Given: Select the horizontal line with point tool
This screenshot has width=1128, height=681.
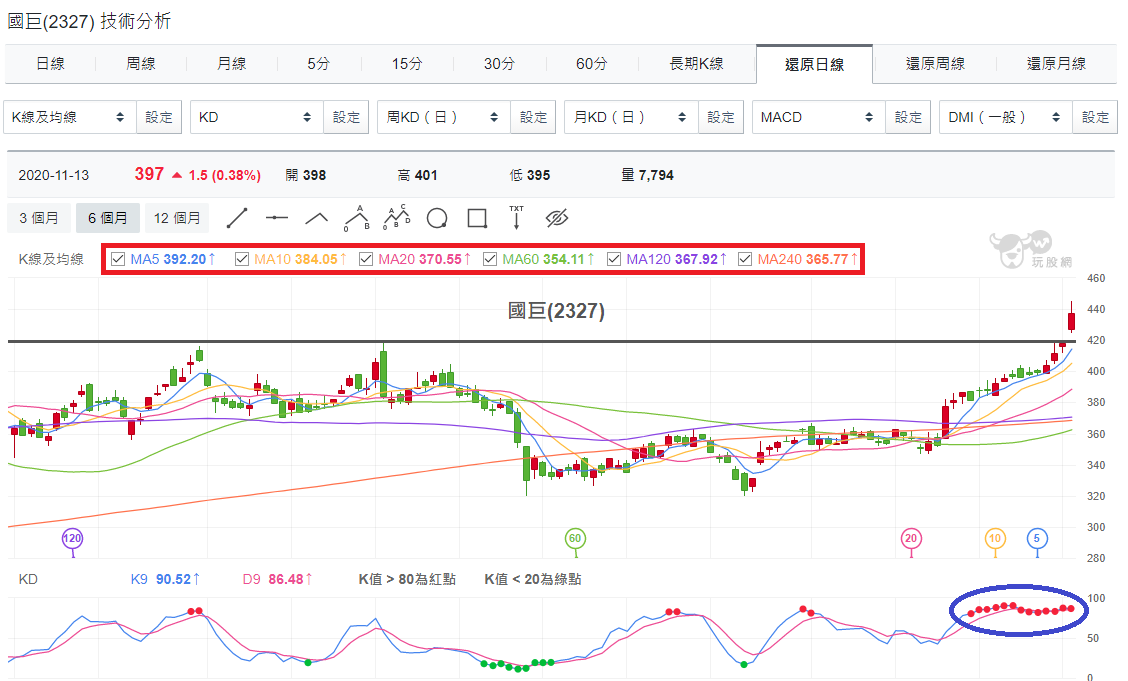Looking at the screenshot, I should click(x=277, y=218).
